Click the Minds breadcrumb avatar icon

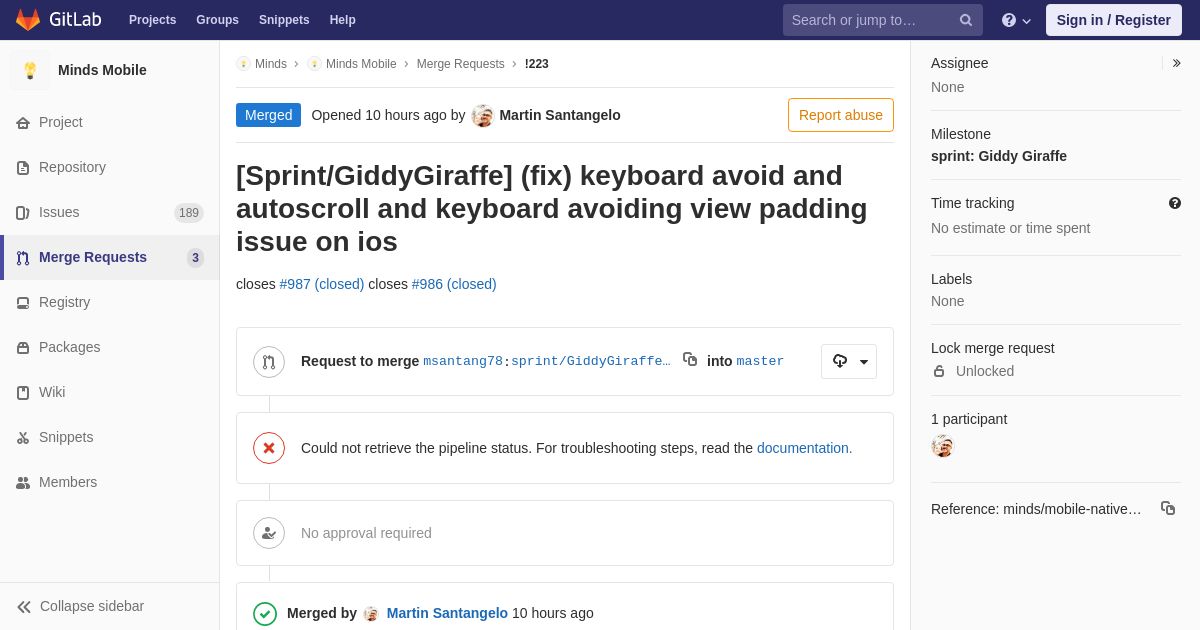tap(243, 64)
